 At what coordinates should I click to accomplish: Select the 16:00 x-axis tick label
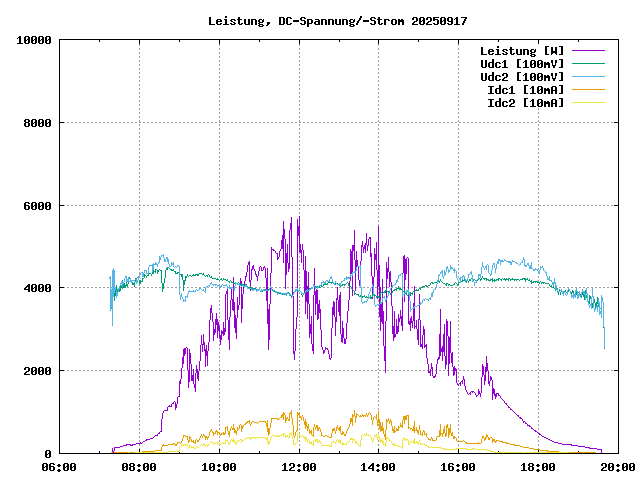pyautogui.click(x=459, y=467)
